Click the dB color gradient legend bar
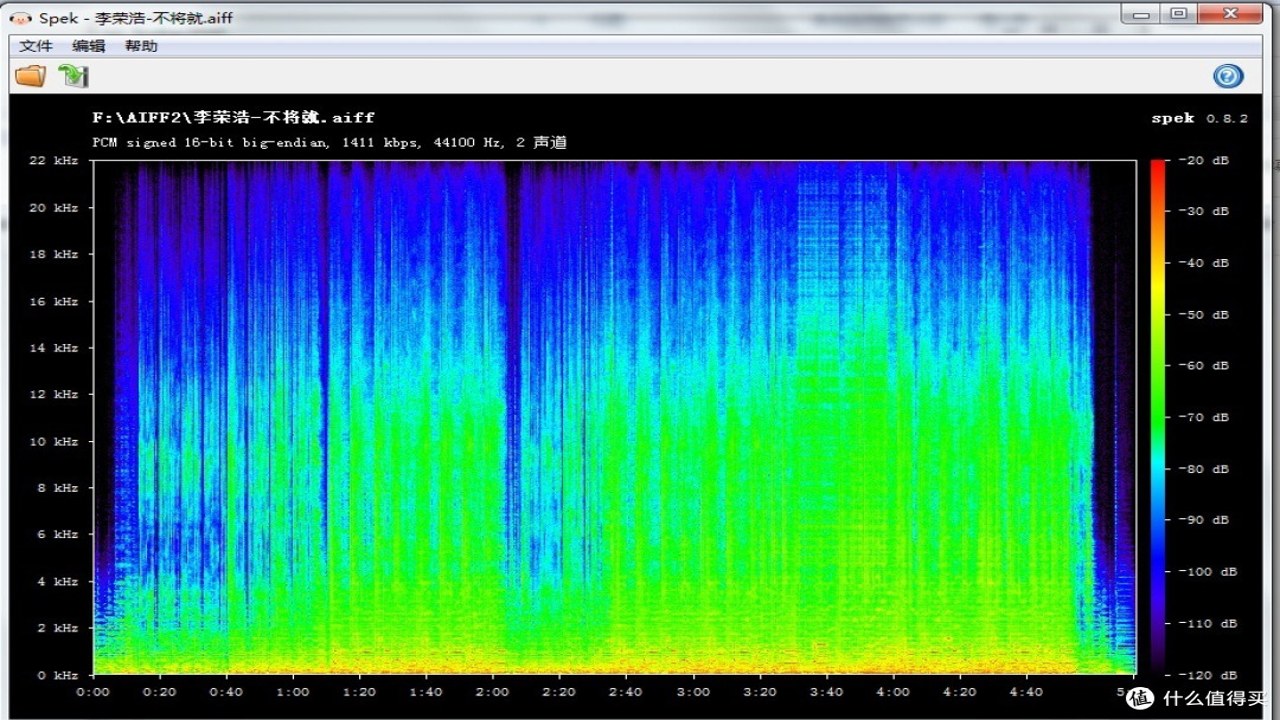The height and width of the screenshot is (720, 1280). [x=1158, y=417]
